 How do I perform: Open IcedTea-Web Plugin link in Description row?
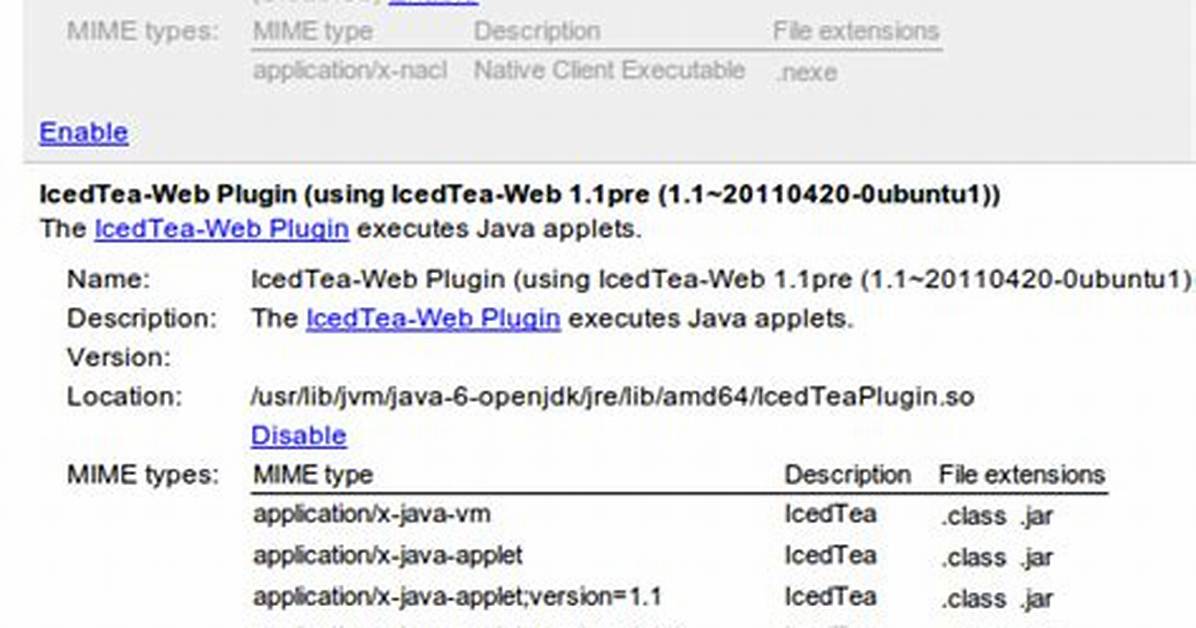click(x=432, y=318)
